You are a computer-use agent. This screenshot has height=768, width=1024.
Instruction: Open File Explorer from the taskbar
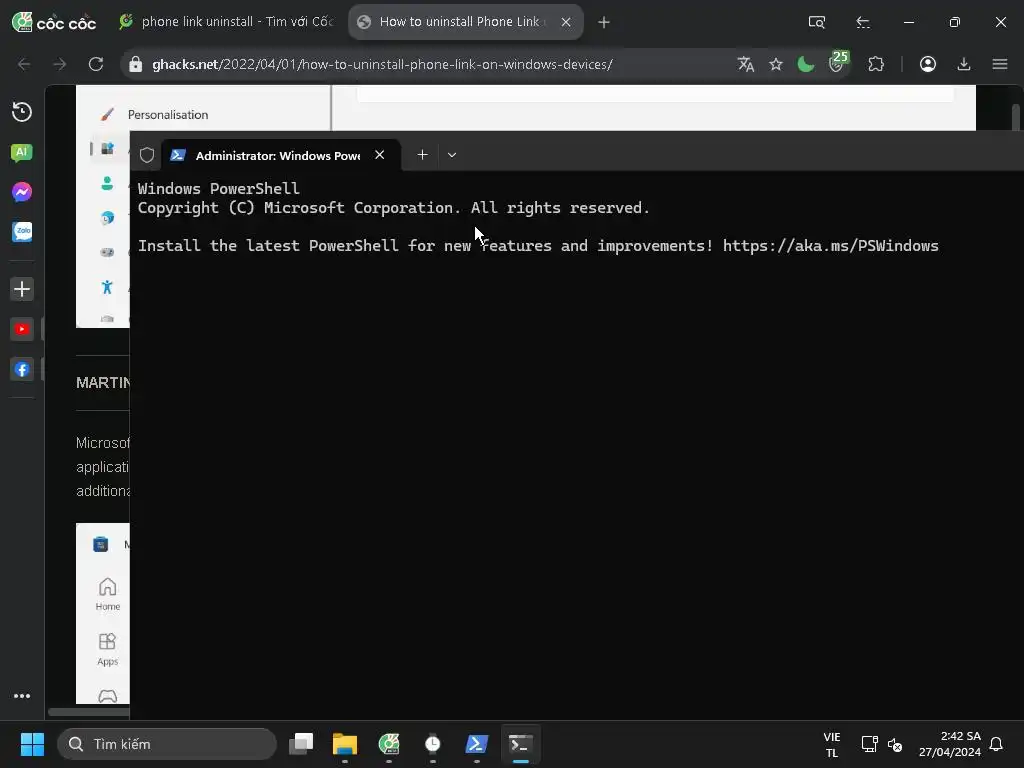coord(345,744)
